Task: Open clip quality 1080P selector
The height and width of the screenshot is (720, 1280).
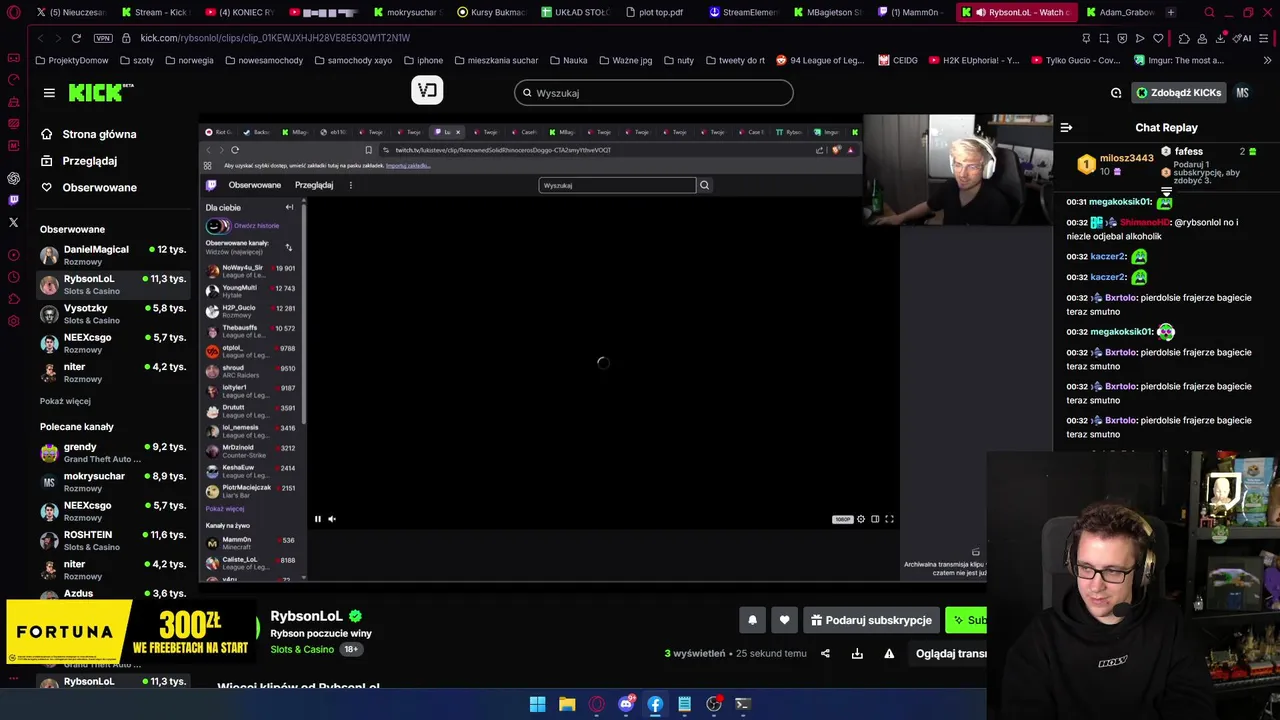Action: click(842, 519)
